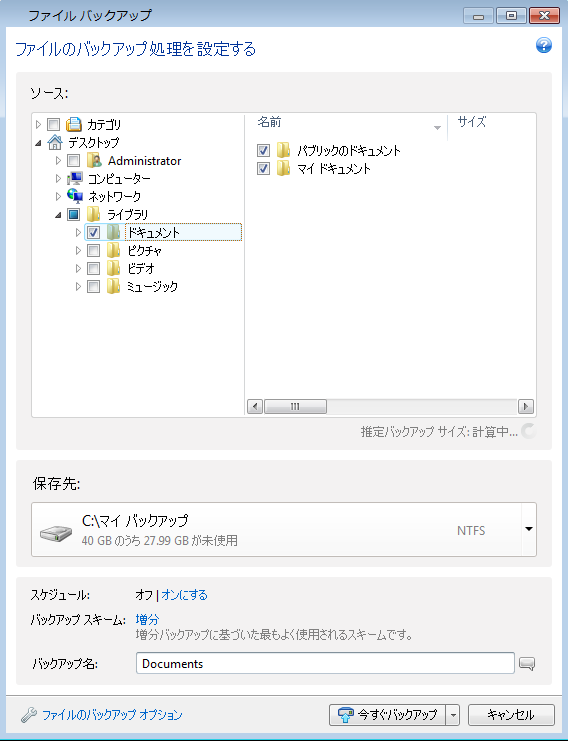Open dropdown arrow beside 今すぐバックアップ
The image size is (568, 741).
coord(453,715)
